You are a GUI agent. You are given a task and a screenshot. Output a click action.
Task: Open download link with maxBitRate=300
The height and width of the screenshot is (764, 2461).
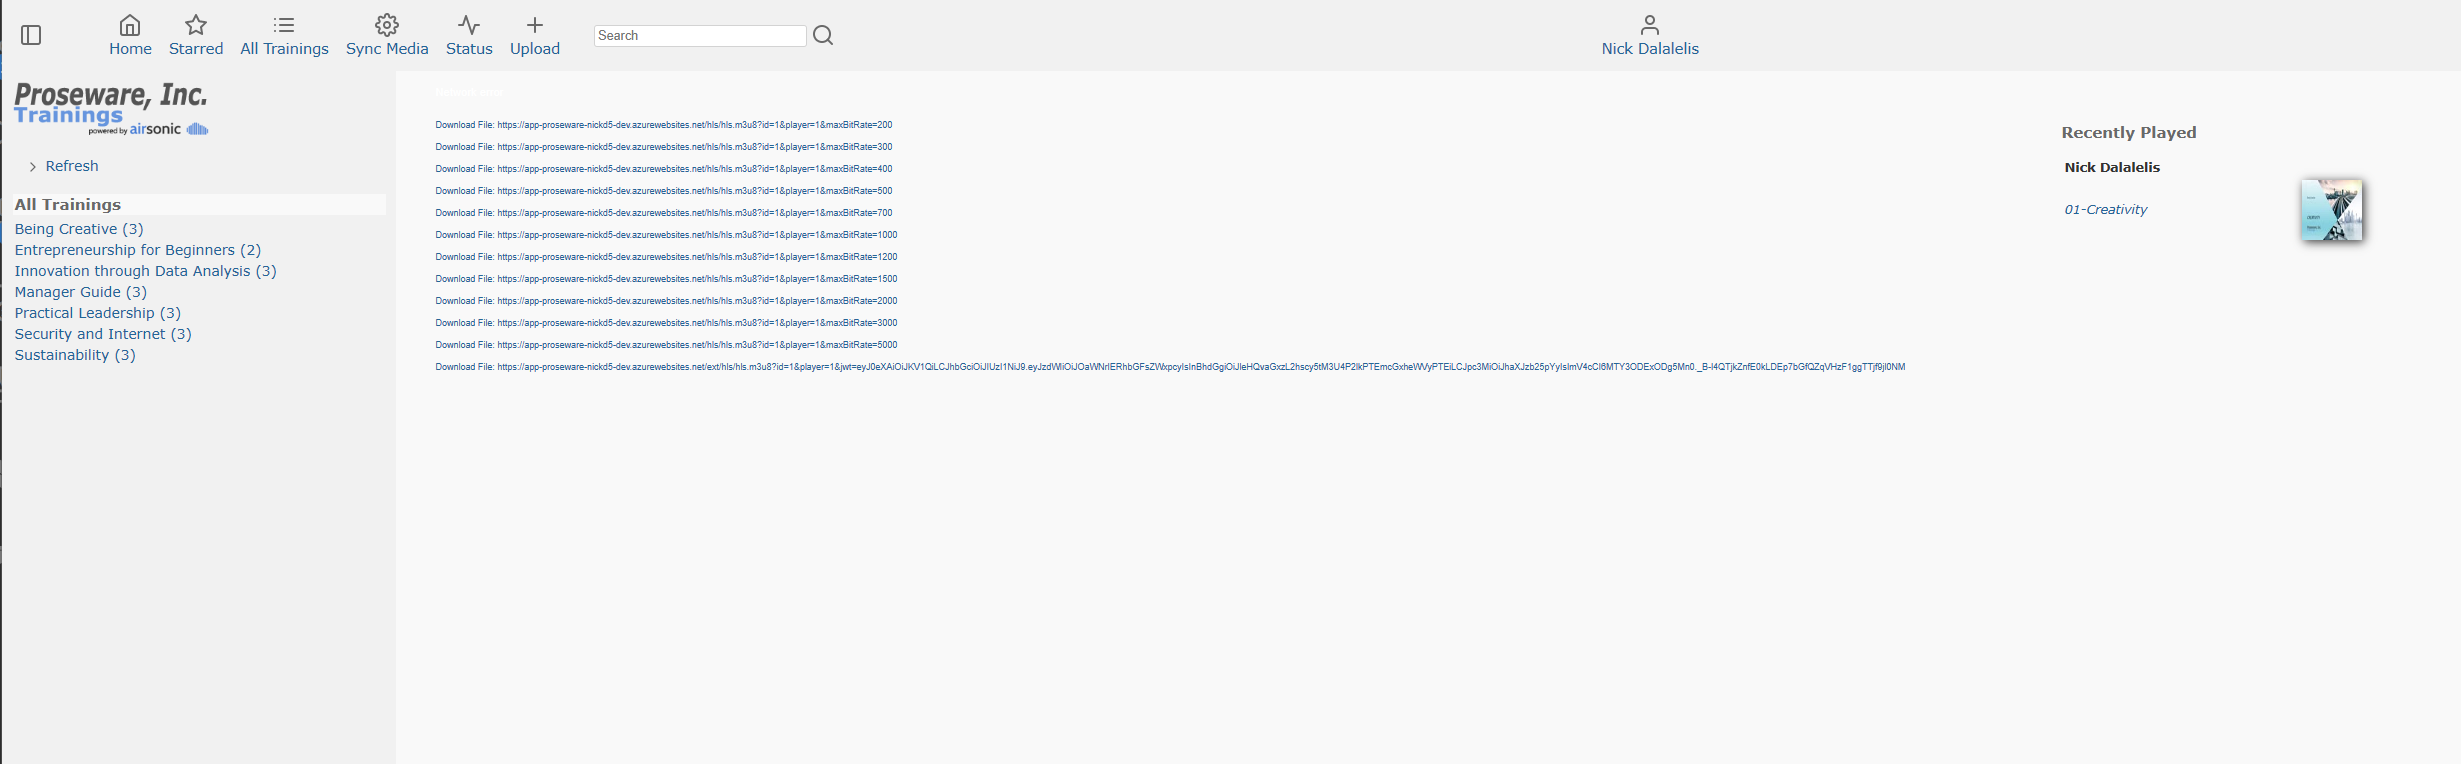[664, 147]
